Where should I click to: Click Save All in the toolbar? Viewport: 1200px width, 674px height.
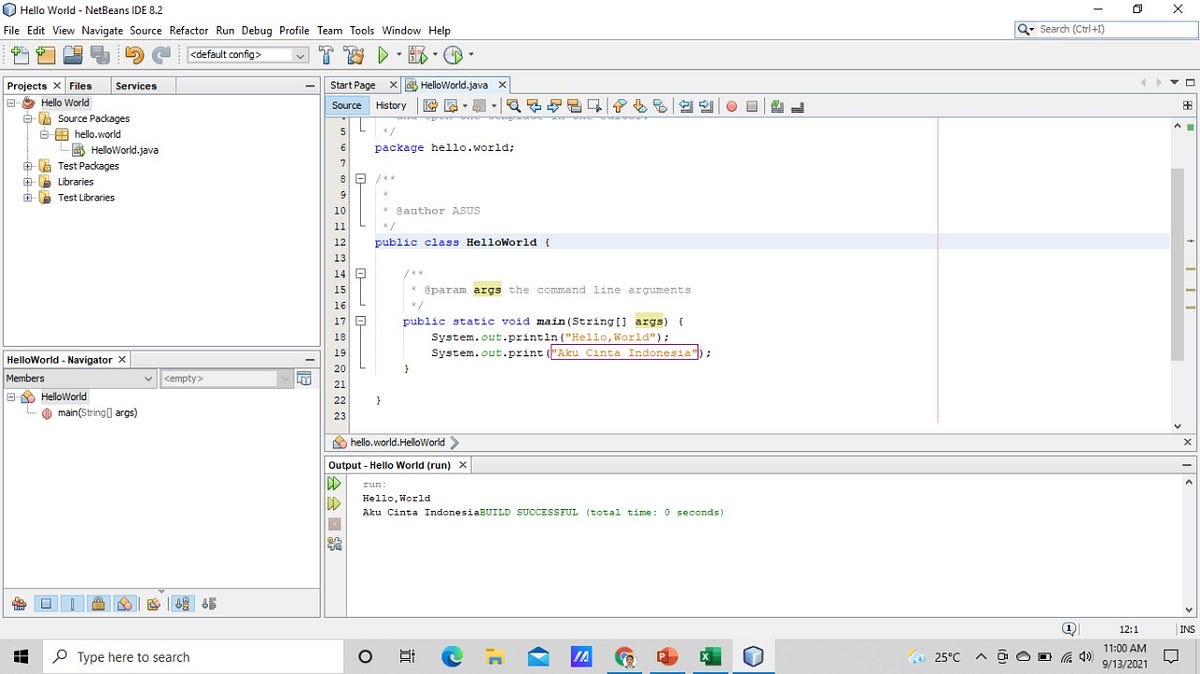tap(100, 55)
